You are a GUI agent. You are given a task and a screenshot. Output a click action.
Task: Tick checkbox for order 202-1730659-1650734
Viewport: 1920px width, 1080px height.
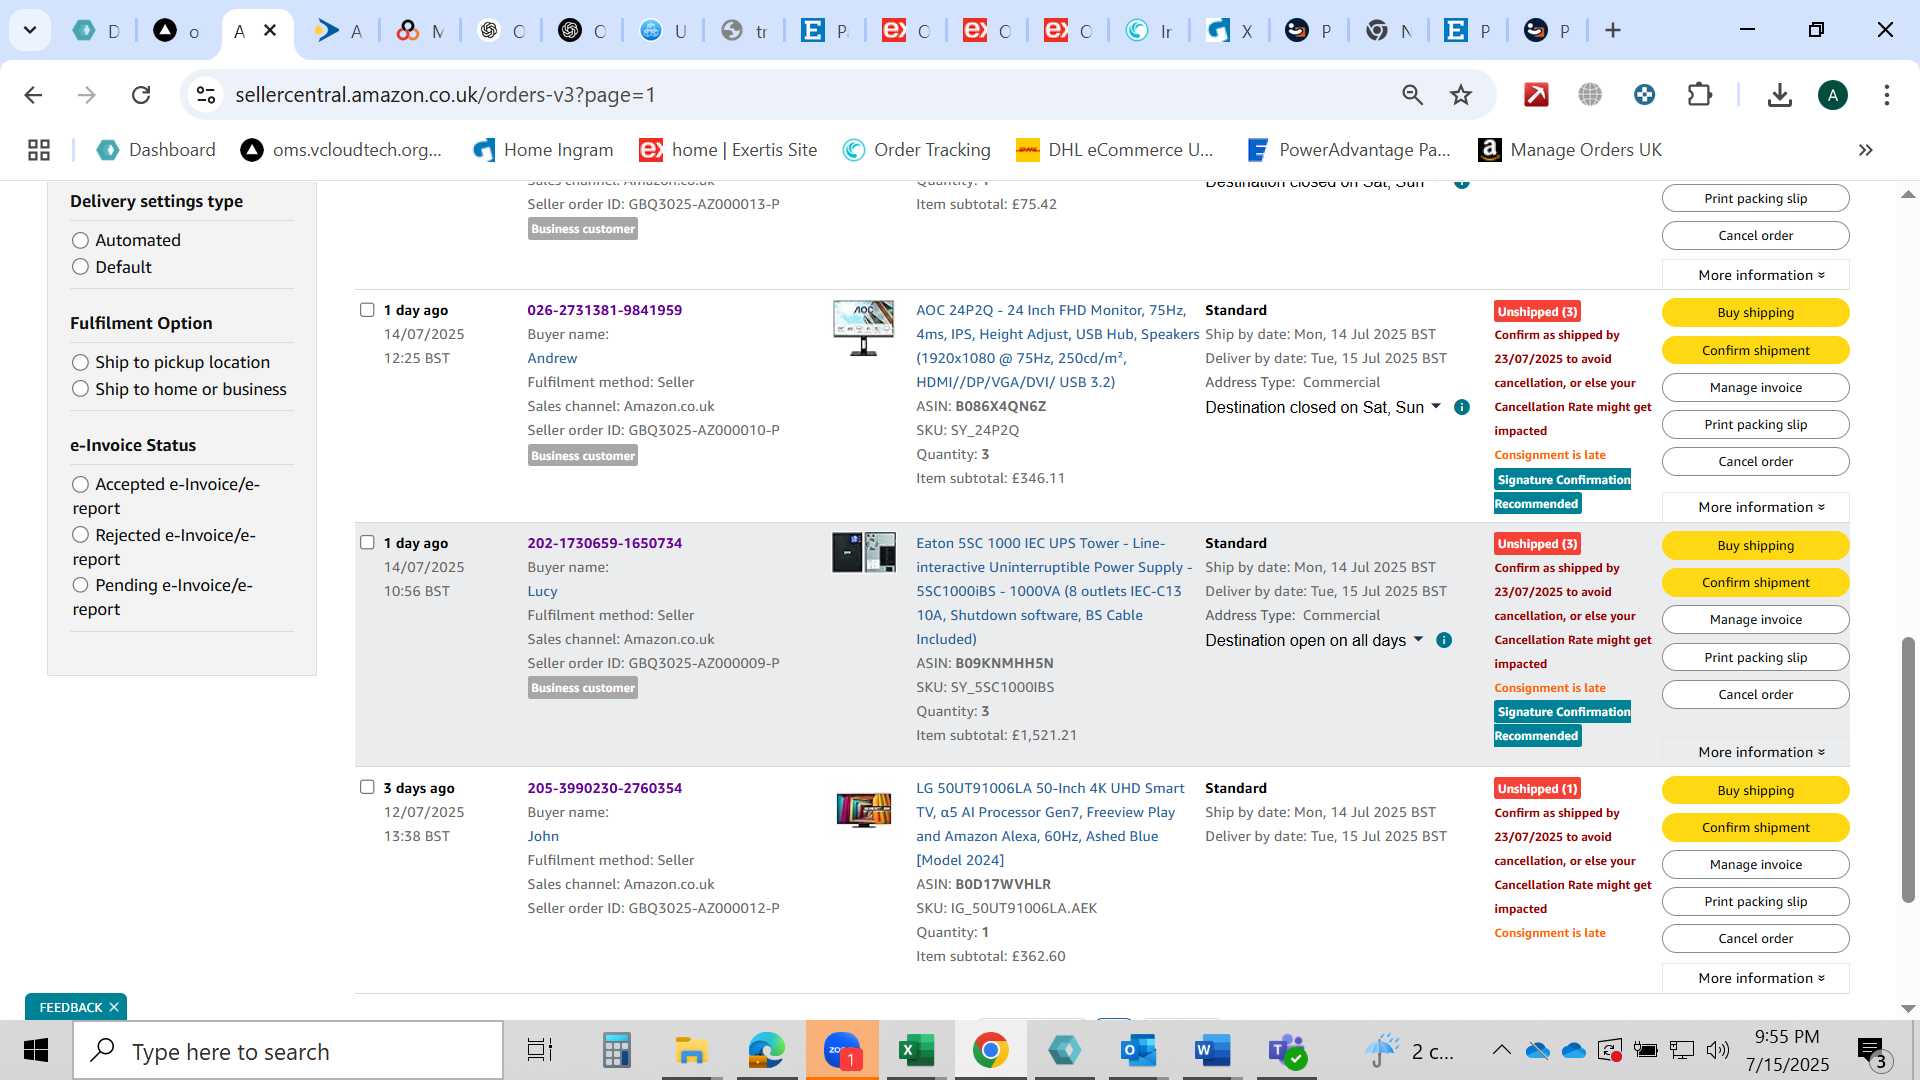[367, 543]
